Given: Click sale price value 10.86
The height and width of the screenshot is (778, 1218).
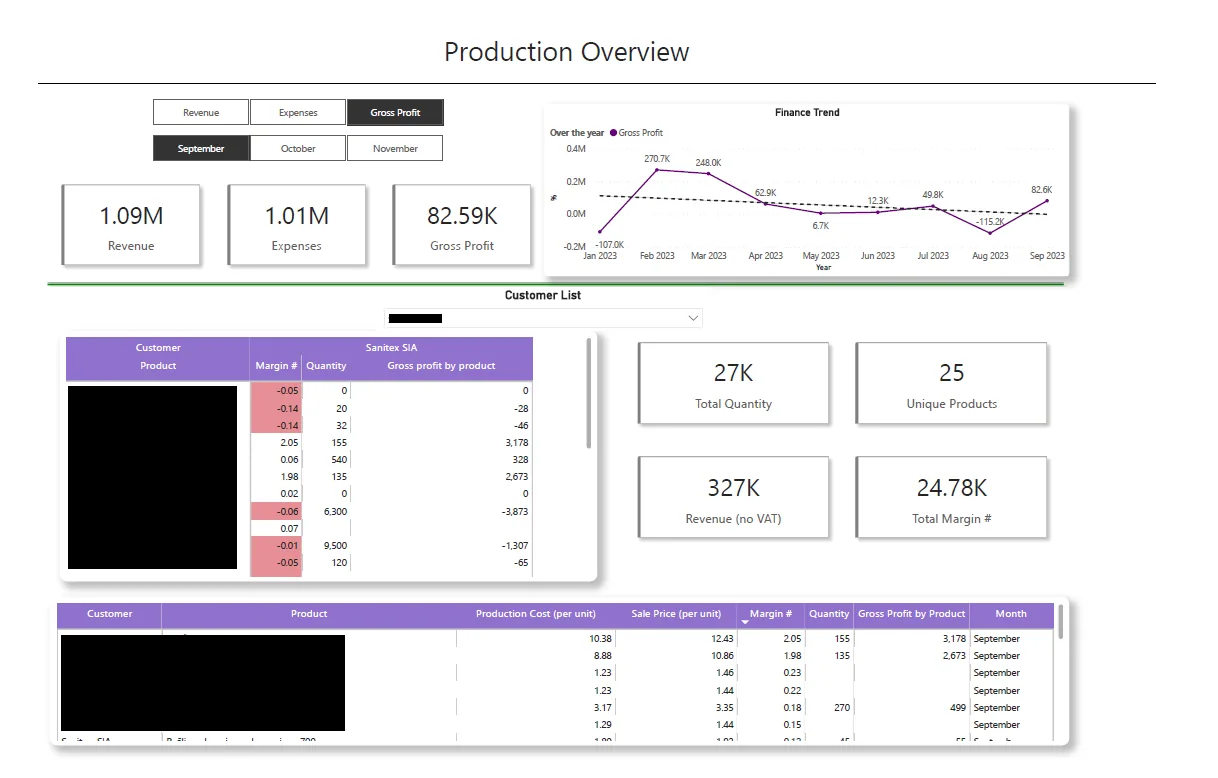Looking at the screenshot, I should point(721,656).
